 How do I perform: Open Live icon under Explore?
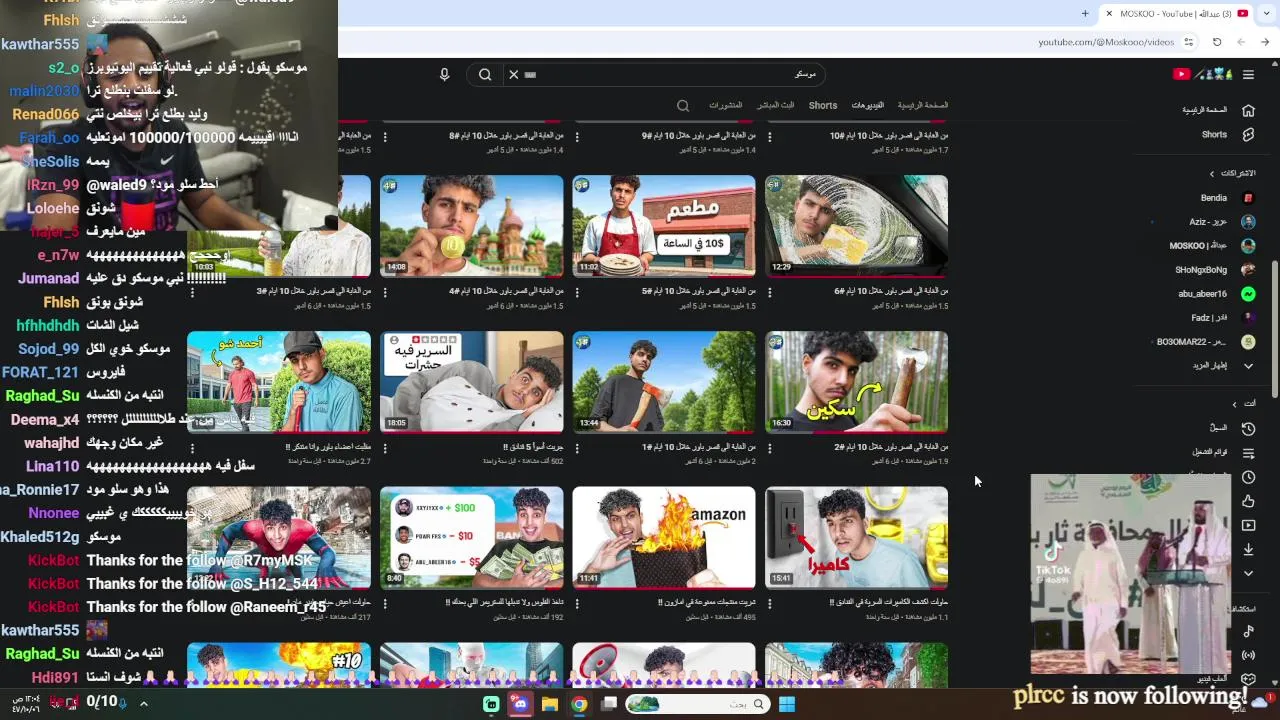(1248, 655)
